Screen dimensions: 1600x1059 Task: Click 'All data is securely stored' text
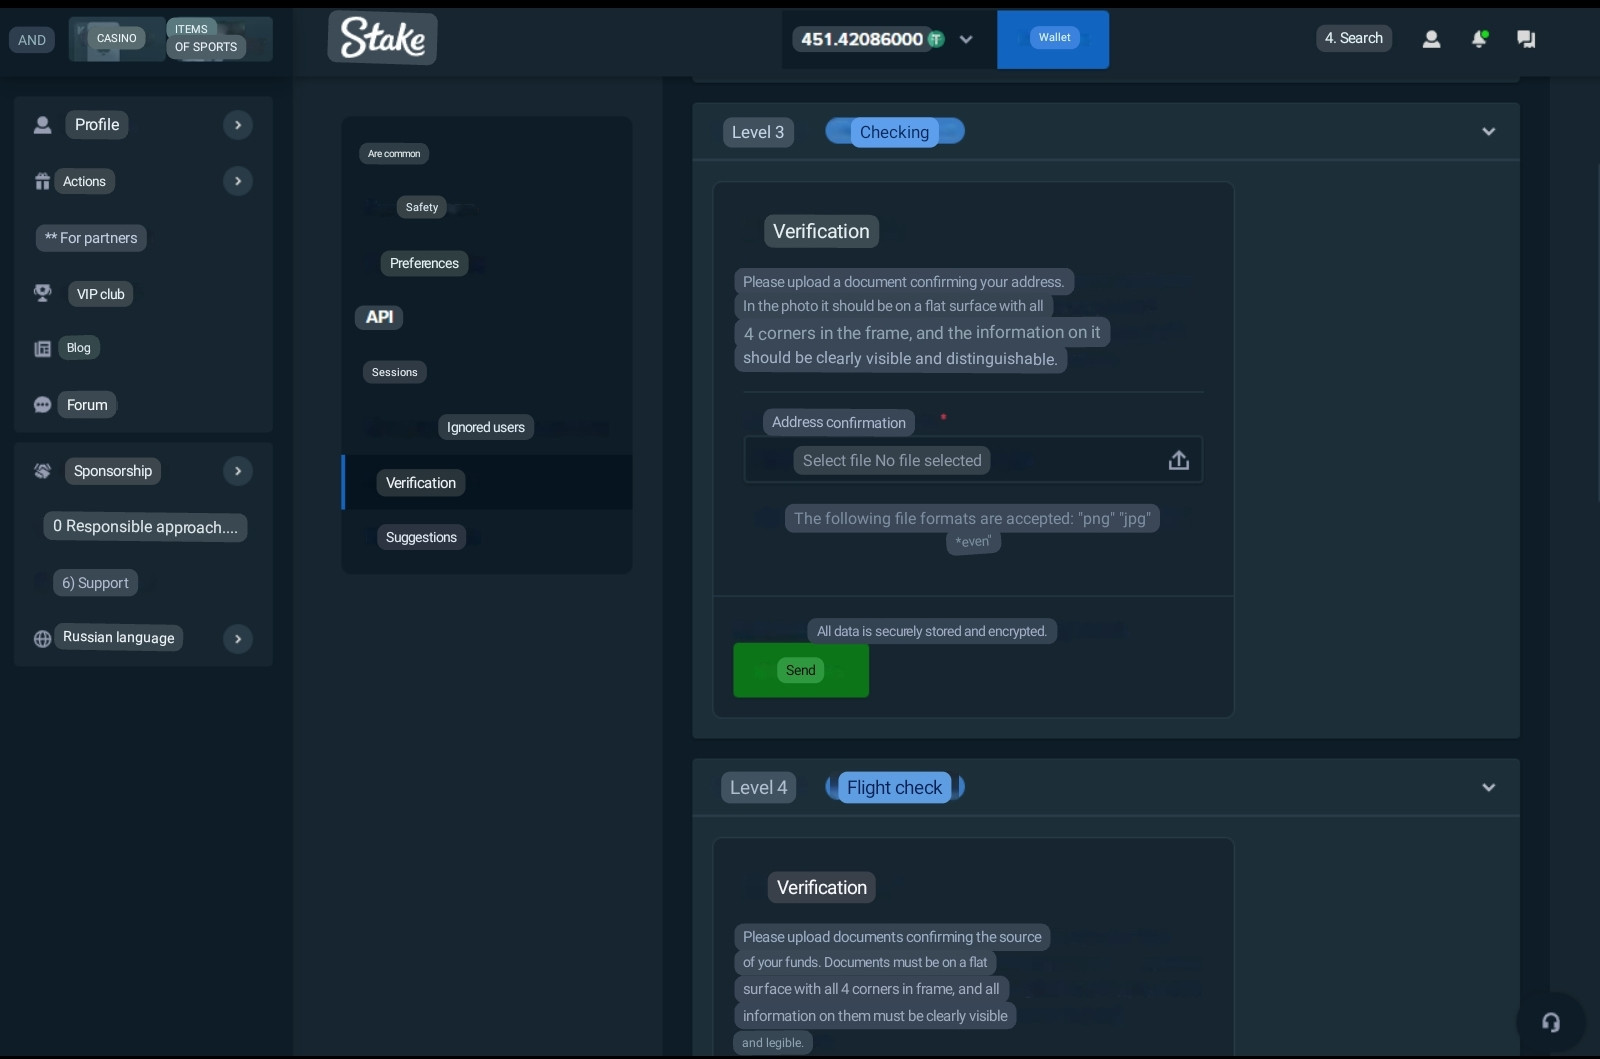pyautogui.click(x=932, y=631)
